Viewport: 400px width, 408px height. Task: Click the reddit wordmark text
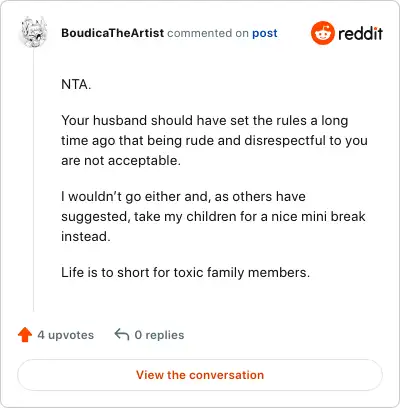[360, 33]
